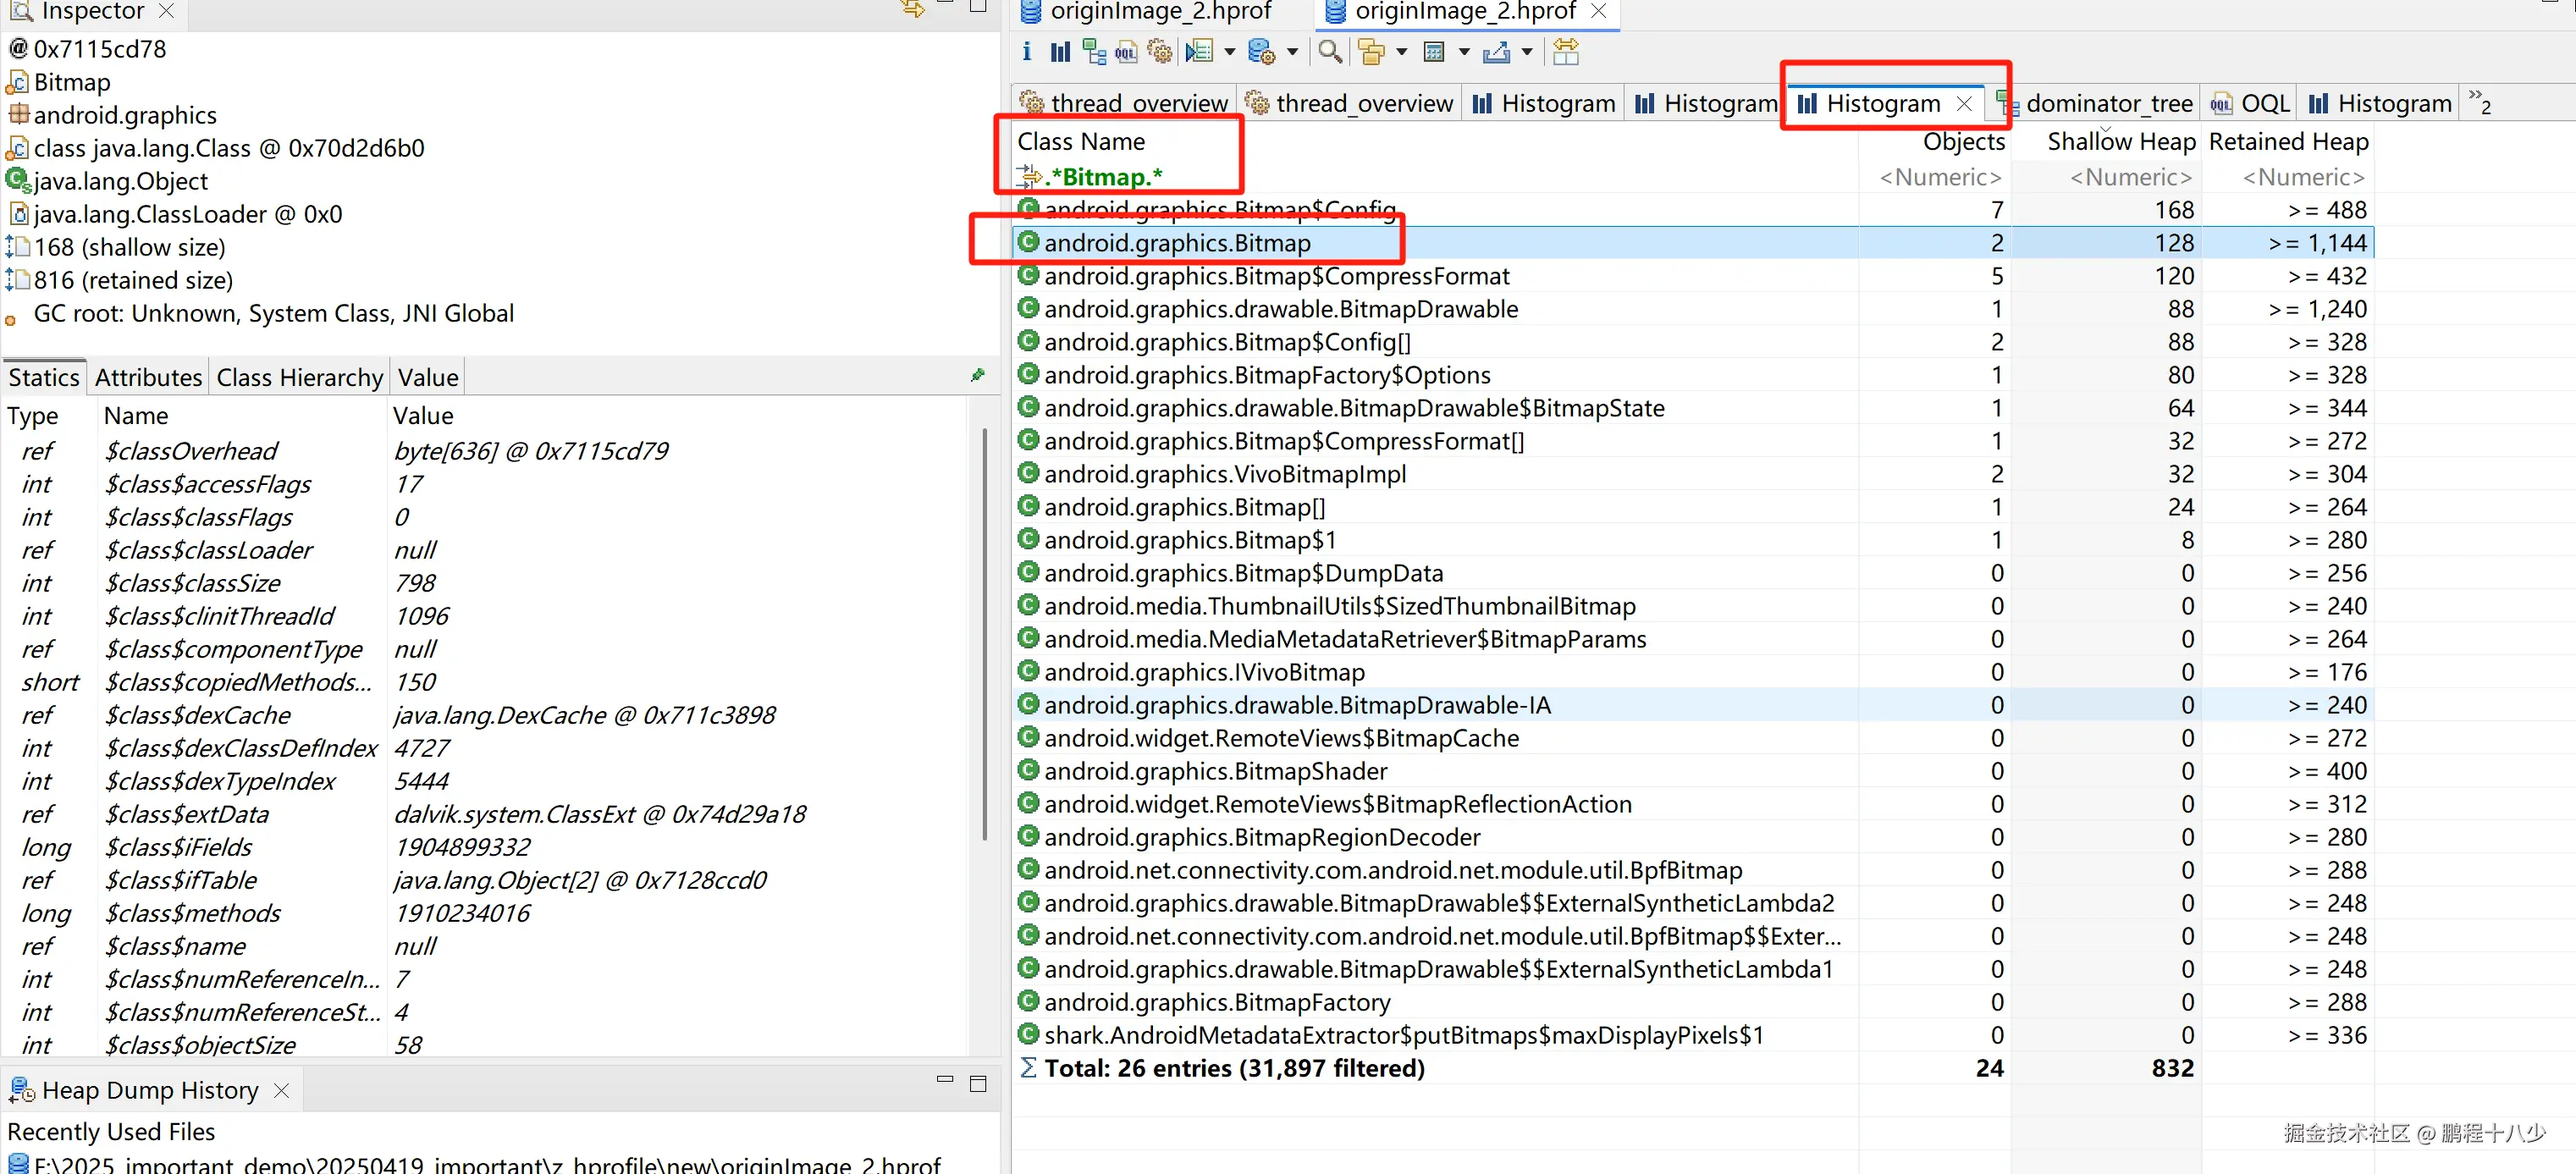Open the heap dump overview info icon
The width and height of the screenshot is (2576, 1174).
pyautogui.click(x=1027, y=51)
